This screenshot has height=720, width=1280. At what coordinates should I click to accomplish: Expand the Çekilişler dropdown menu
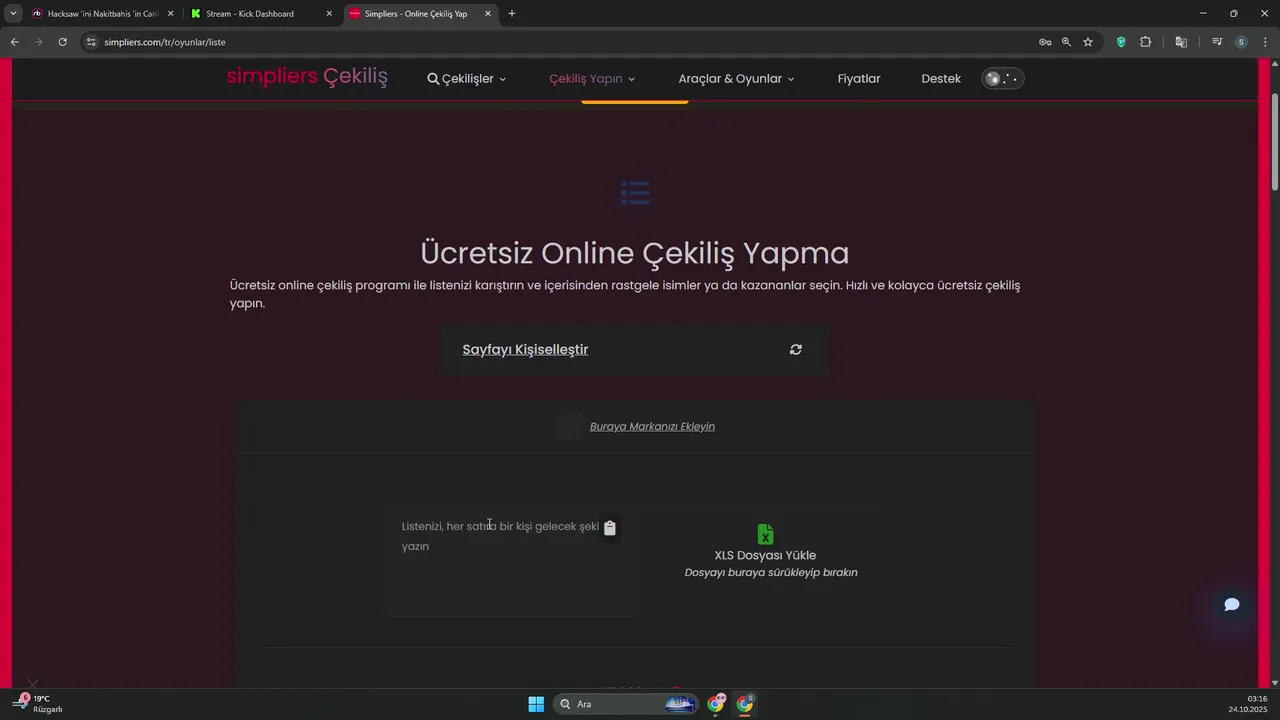(467, 79)
